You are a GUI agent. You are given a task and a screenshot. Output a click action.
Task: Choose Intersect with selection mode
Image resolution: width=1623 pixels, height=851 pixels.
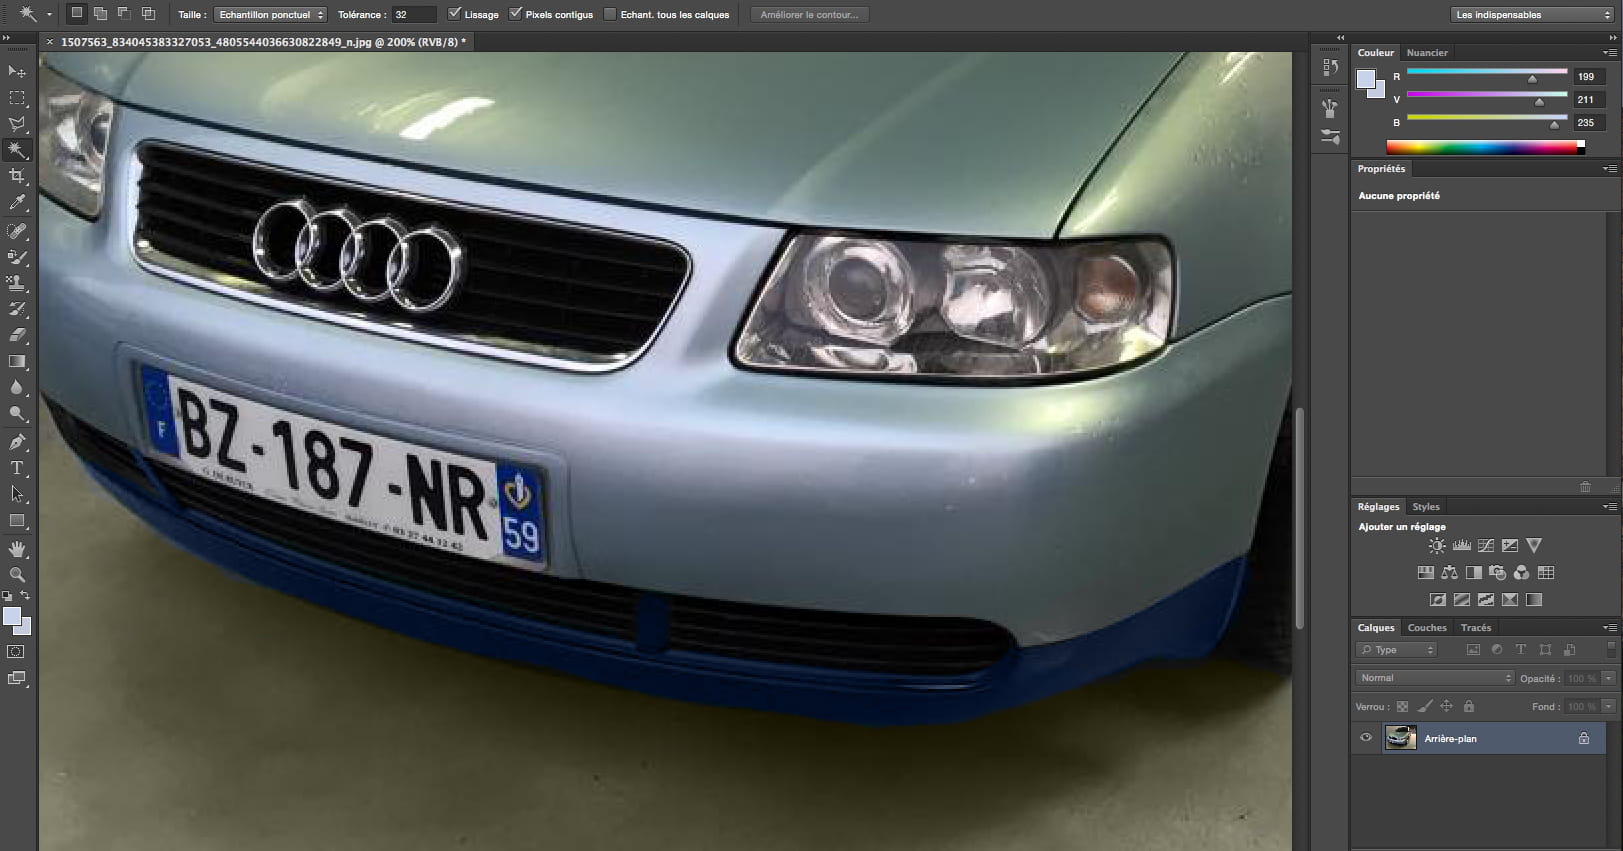148,14
